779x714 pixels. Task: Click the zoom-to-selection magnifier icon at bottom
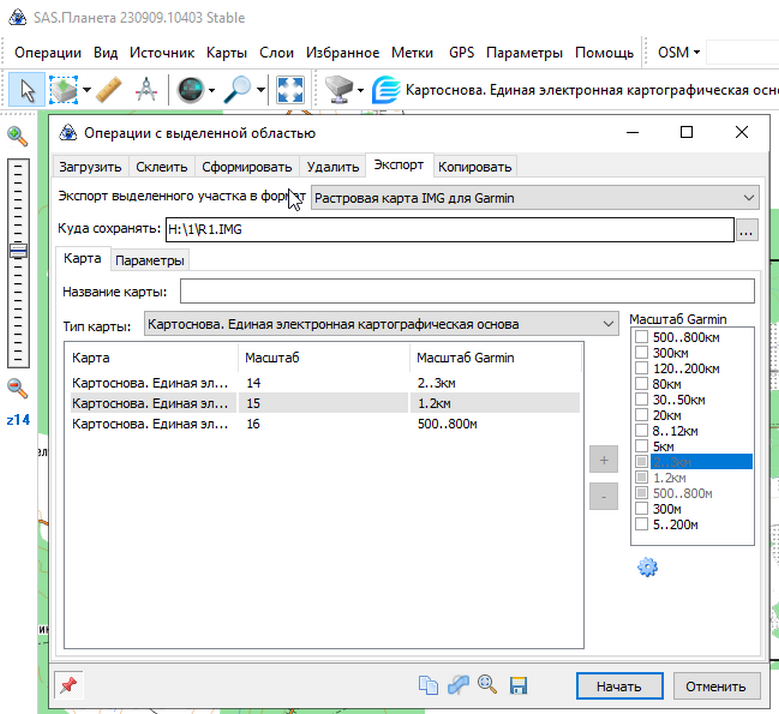(x=488, y=685)
